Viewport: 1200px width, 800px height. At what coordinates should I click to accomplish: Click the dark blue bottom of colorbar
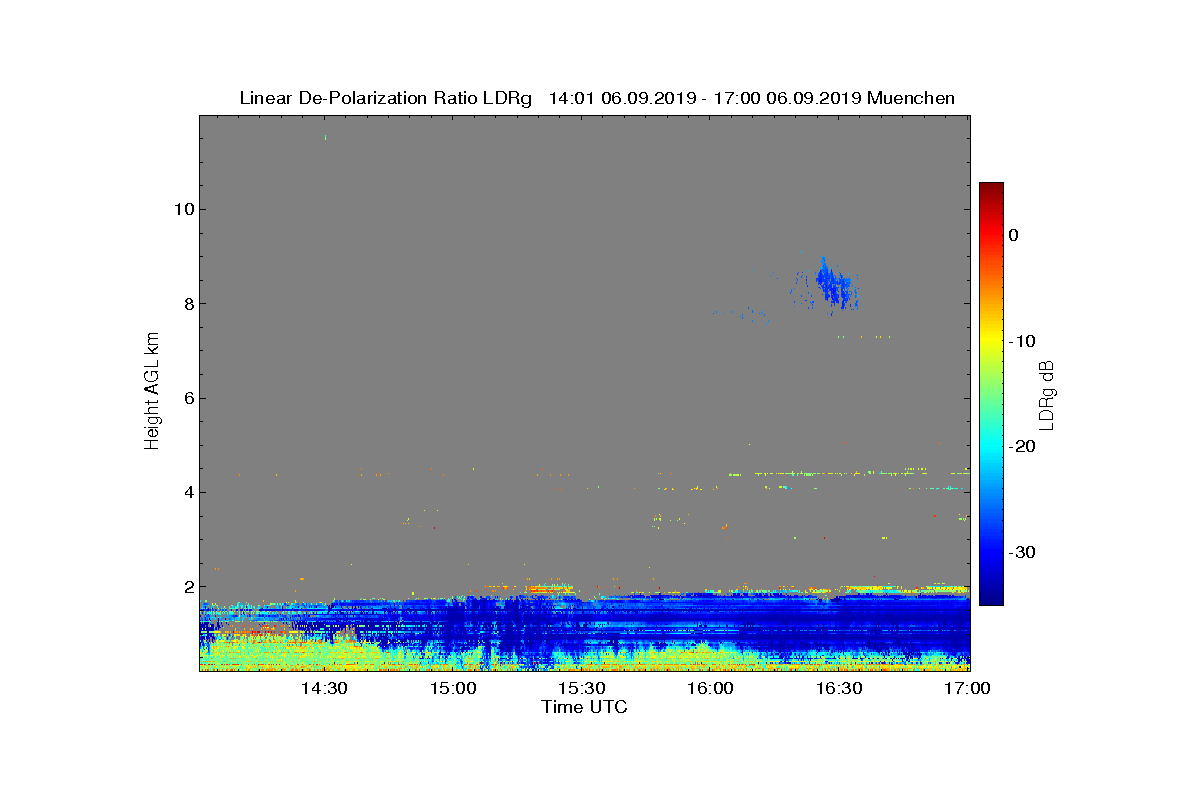tap(991, 595)
